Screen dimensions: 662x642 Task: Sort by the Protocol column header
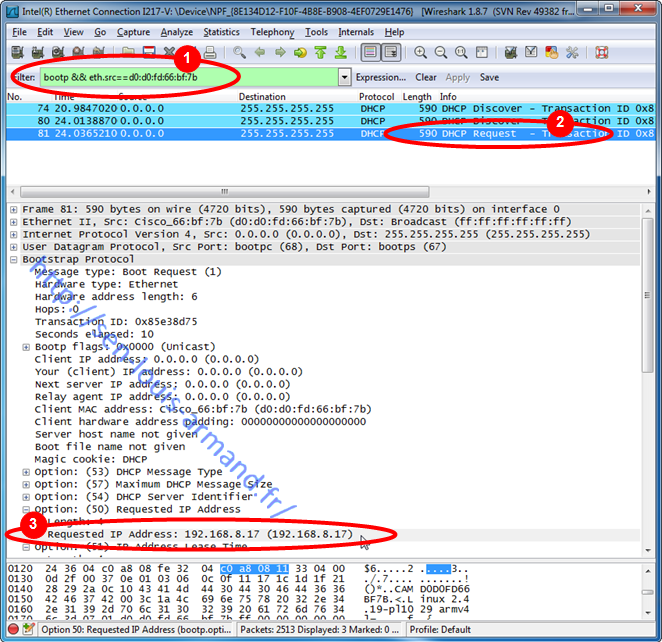pos(376,97)
